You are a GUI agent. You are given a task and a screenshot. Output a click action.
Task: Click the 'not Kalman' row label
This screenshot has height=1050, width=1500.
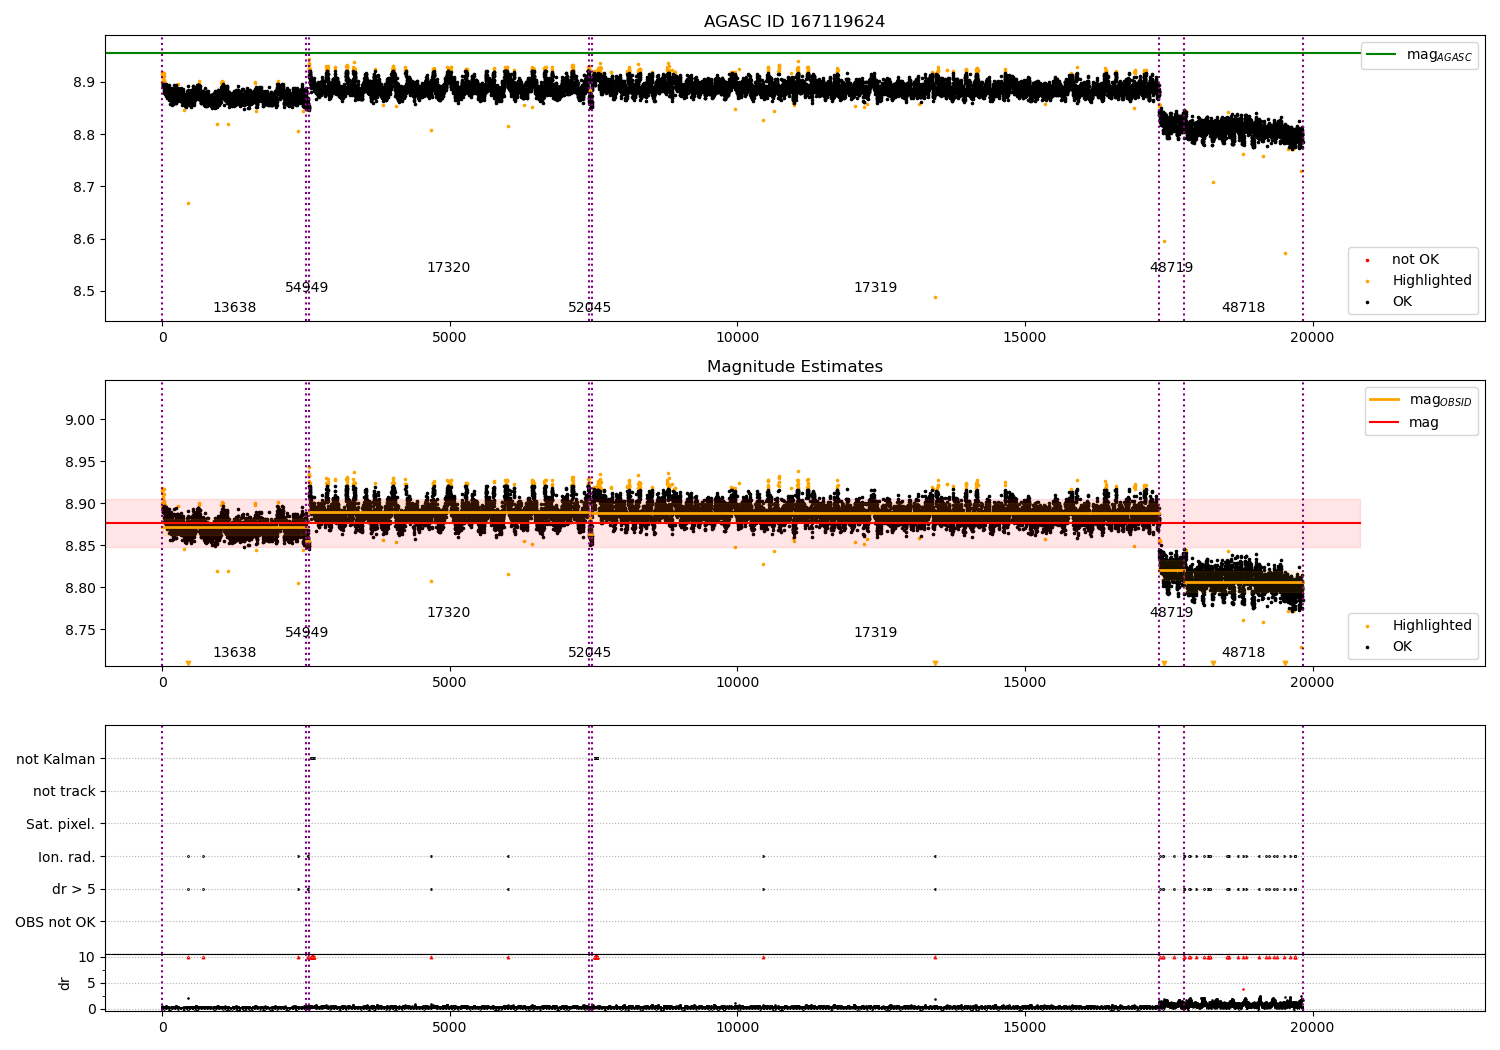pos(56,759)
